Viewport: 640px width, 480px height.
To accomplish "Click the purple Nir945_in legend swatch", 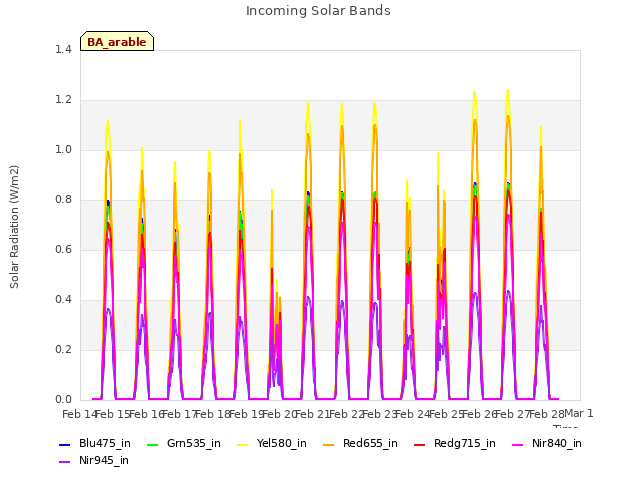I will (x=65, y=462).
